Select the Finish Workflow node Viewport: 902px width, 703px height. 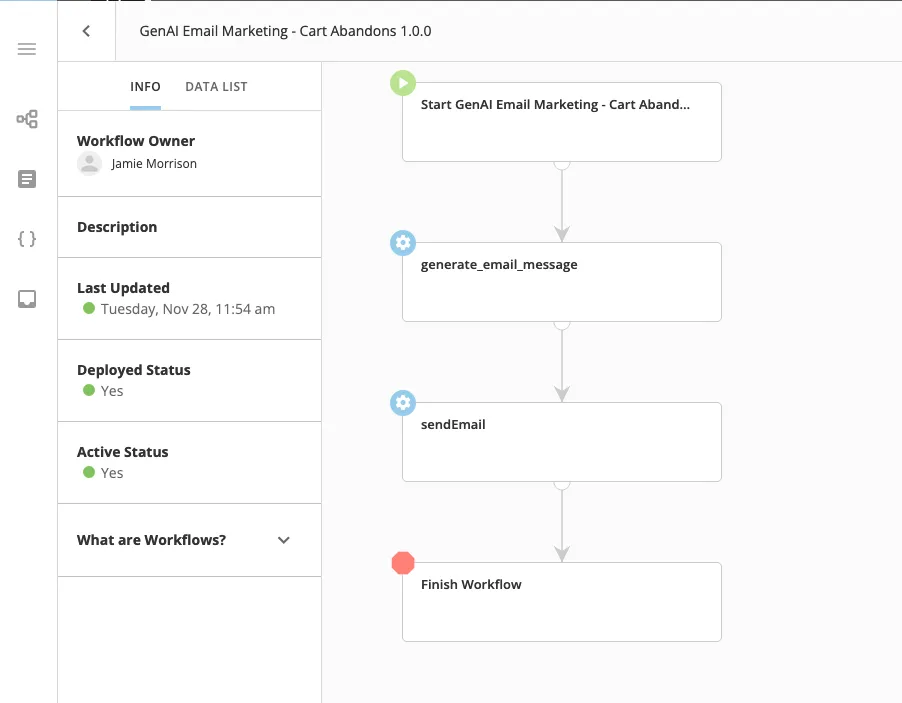(x=561, y=602)
